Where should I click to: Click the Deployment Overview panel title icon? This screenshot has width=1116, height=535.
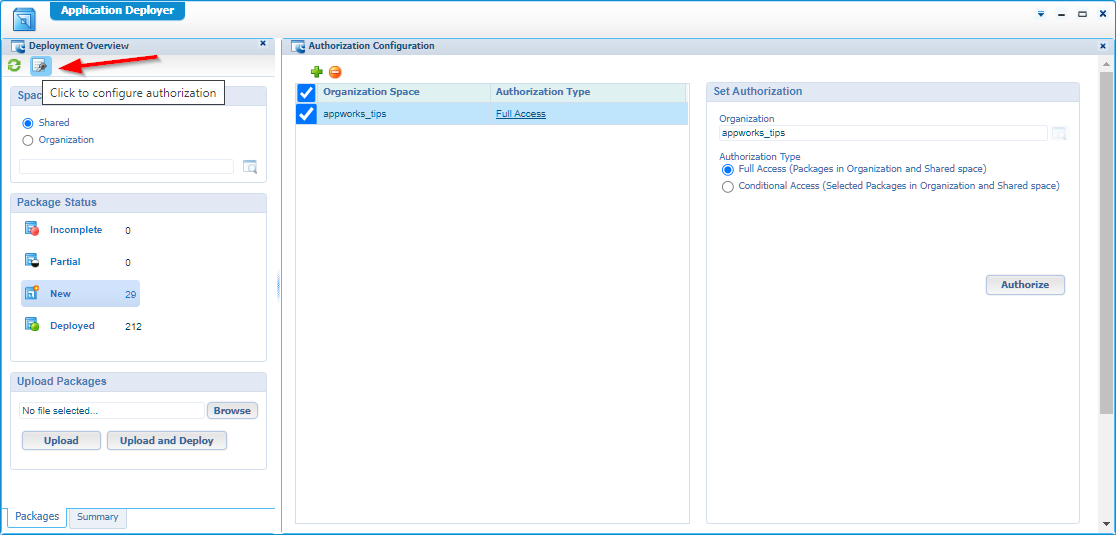18,46
